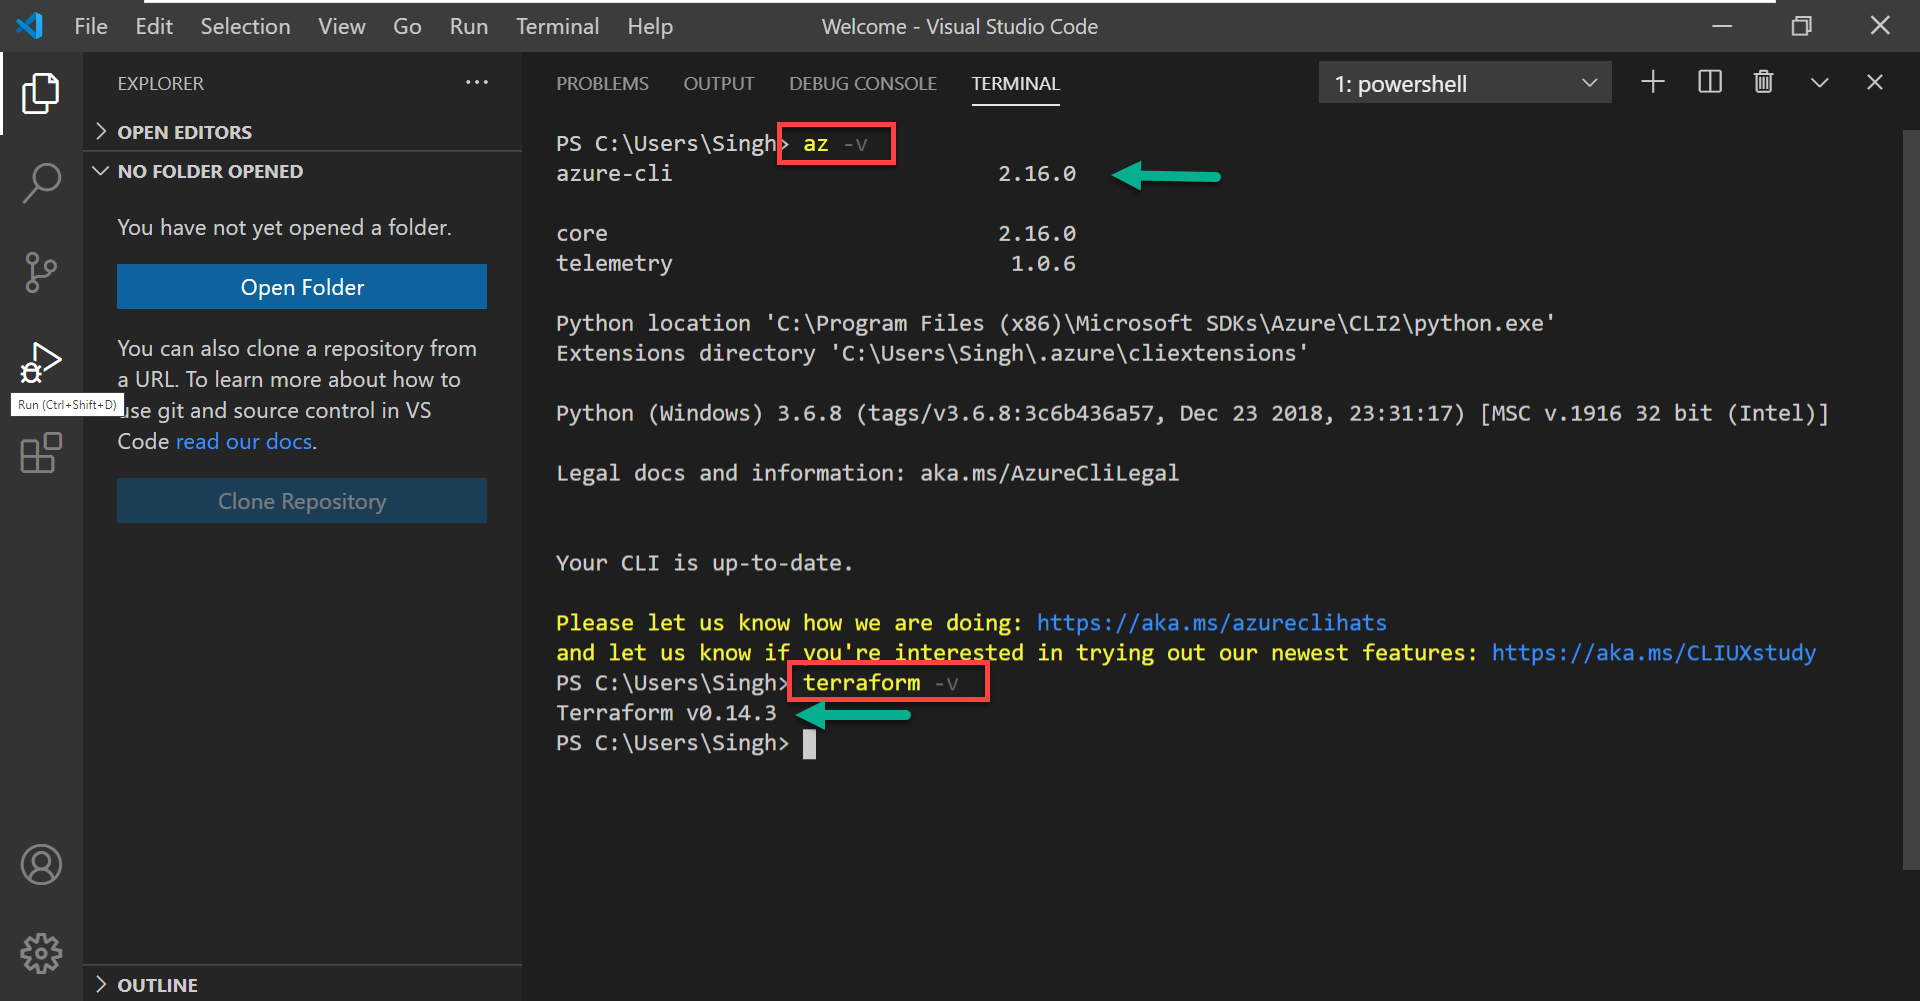Click the terminal vertical scrollbar
Viewport: 1920px width, 1001px height.
pos(1910,500)
